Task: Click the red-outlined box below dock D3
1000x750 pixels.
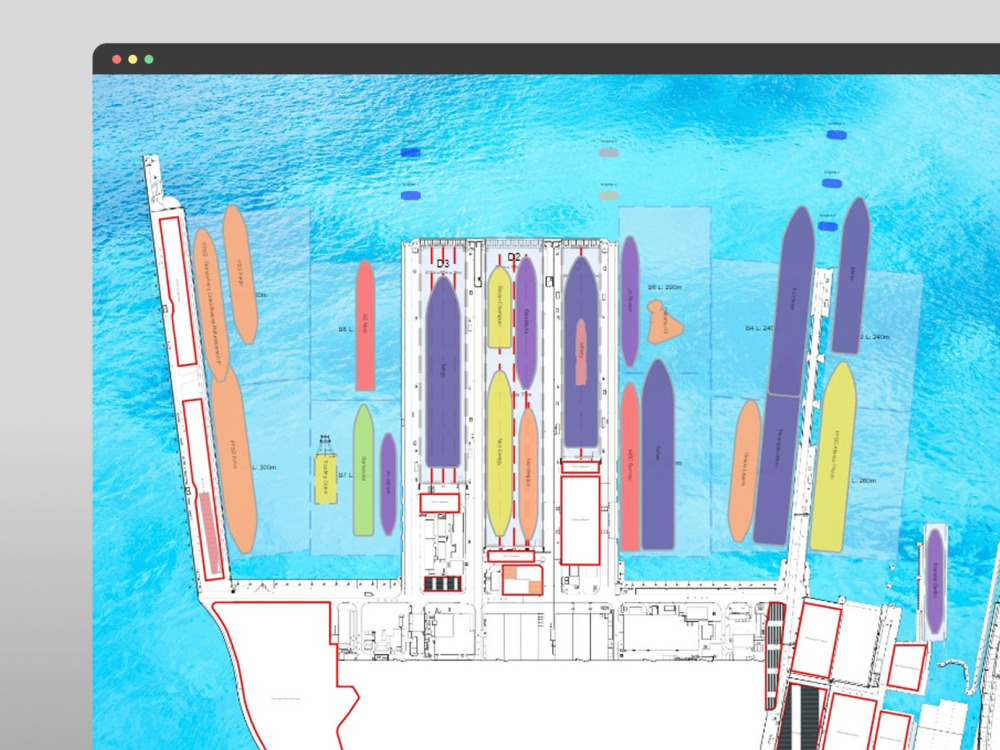Action: point(439,503)
